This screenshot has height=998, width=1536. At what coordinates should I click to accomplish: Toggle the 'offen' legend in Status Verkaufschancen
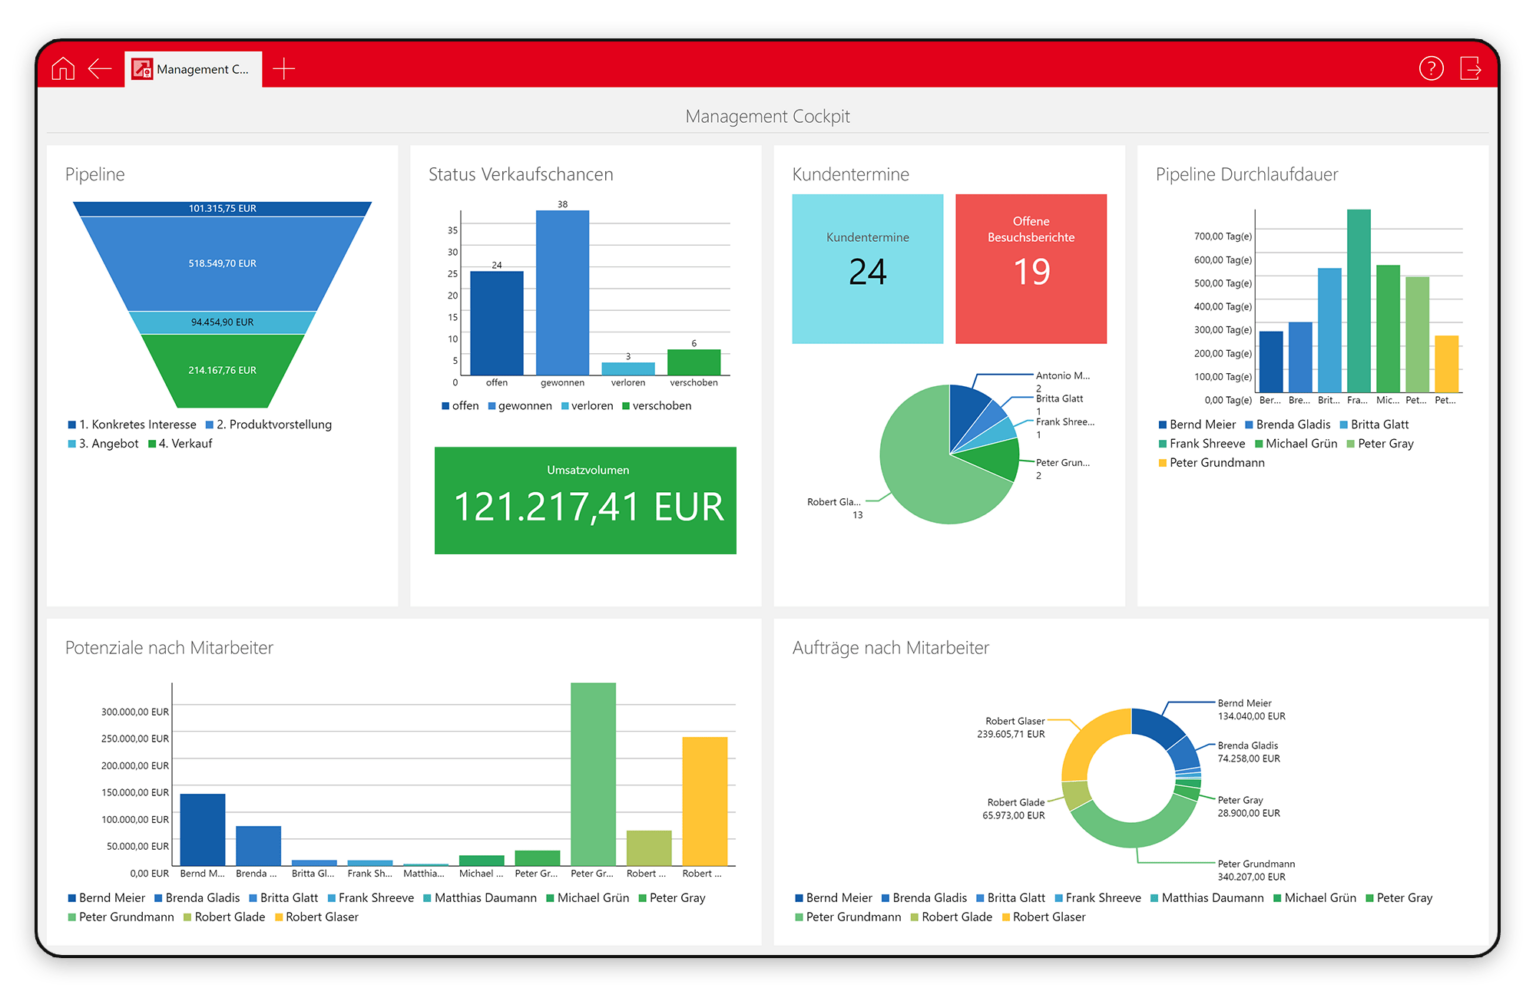(462, 405)
